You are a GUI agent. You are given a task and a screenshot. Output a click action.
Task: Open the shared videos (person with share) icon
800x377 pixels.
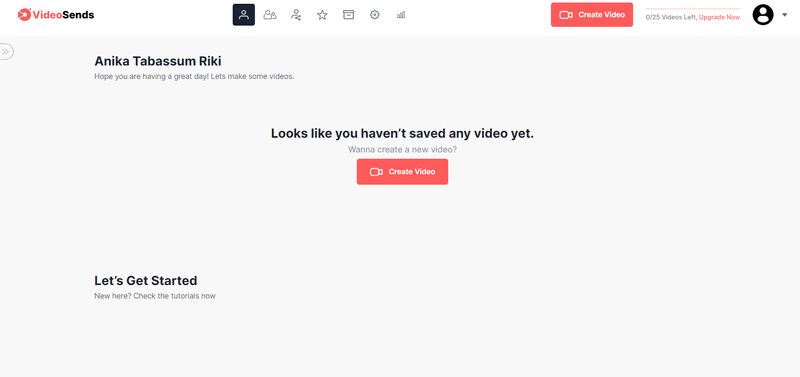click(296, 15)
